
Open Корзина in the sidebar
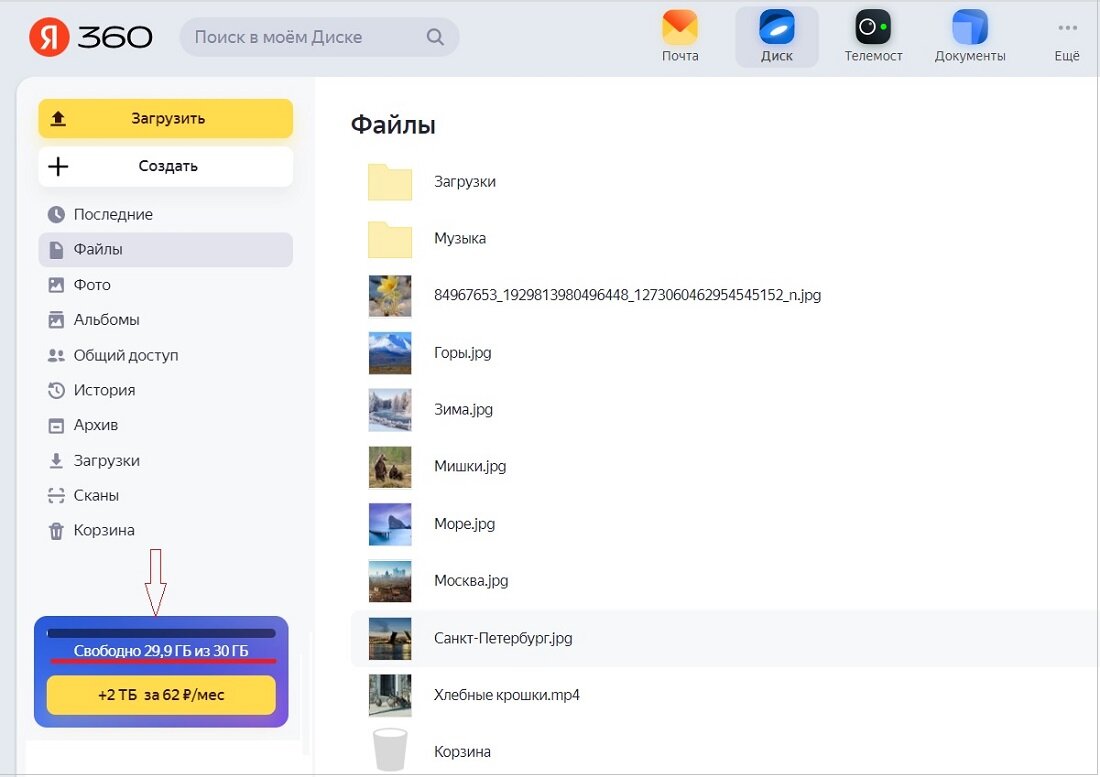coord(166,531)
